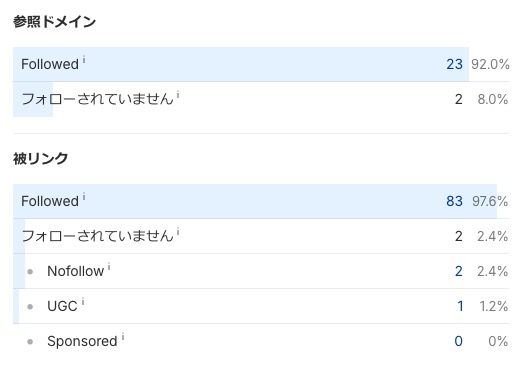Click the 97.6% followed backlinks bar
Image resolution: width=515 pixels, height=365 pixels.
click(255, 201)
